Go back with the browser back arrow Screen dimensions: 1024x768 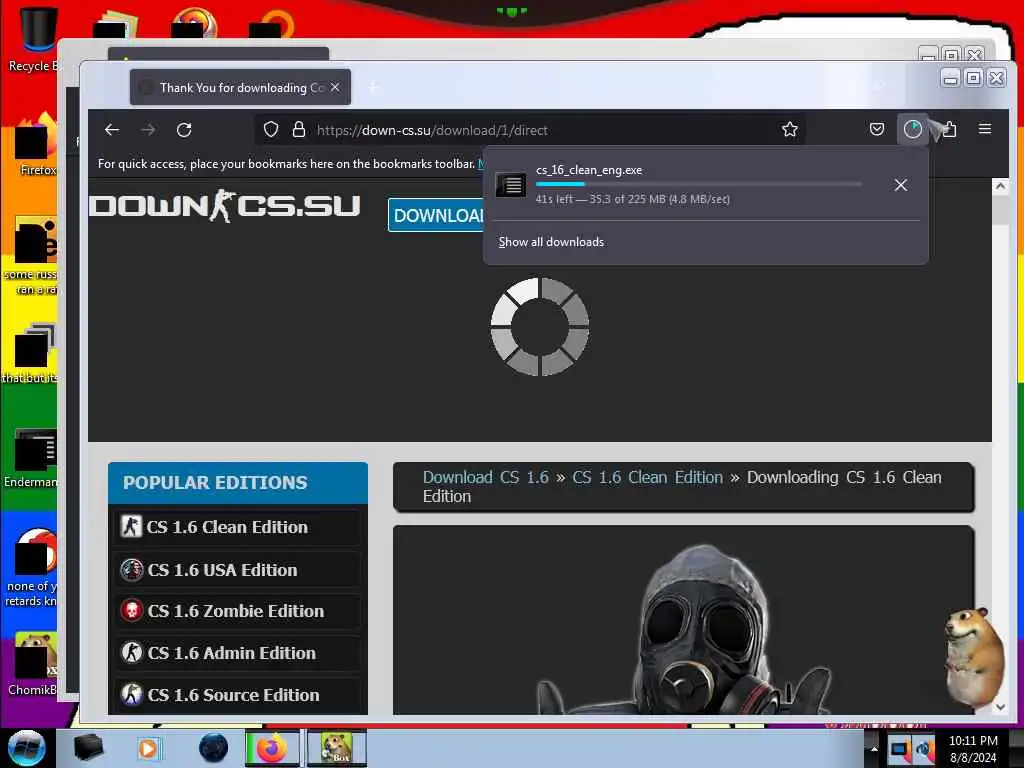pyautogui.click(x=112, y=130)
